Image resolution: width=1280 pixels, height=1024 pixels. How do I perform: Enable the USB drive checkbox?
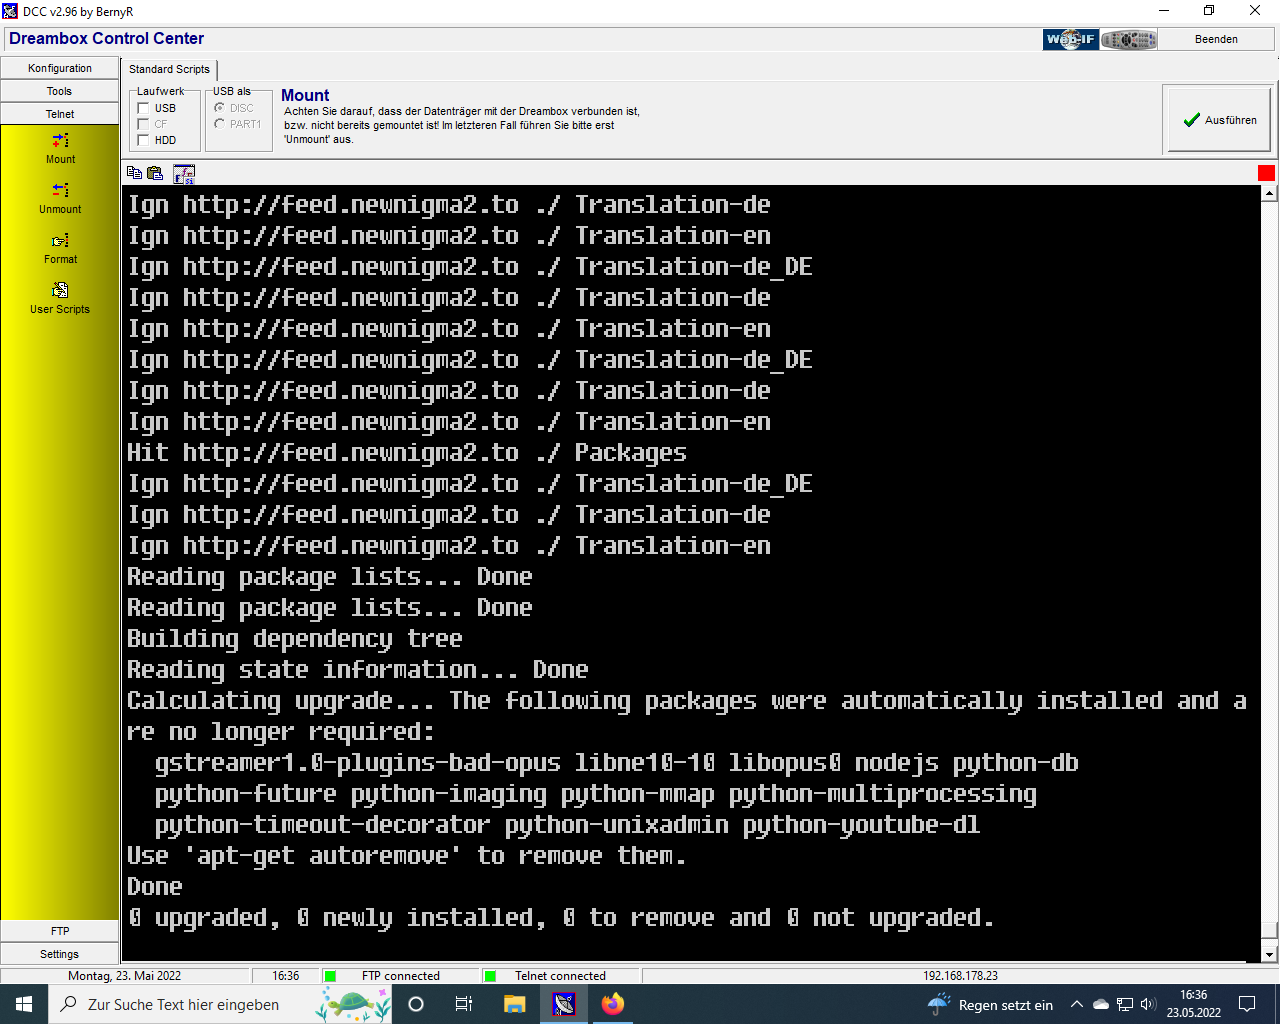pos(144,108)
